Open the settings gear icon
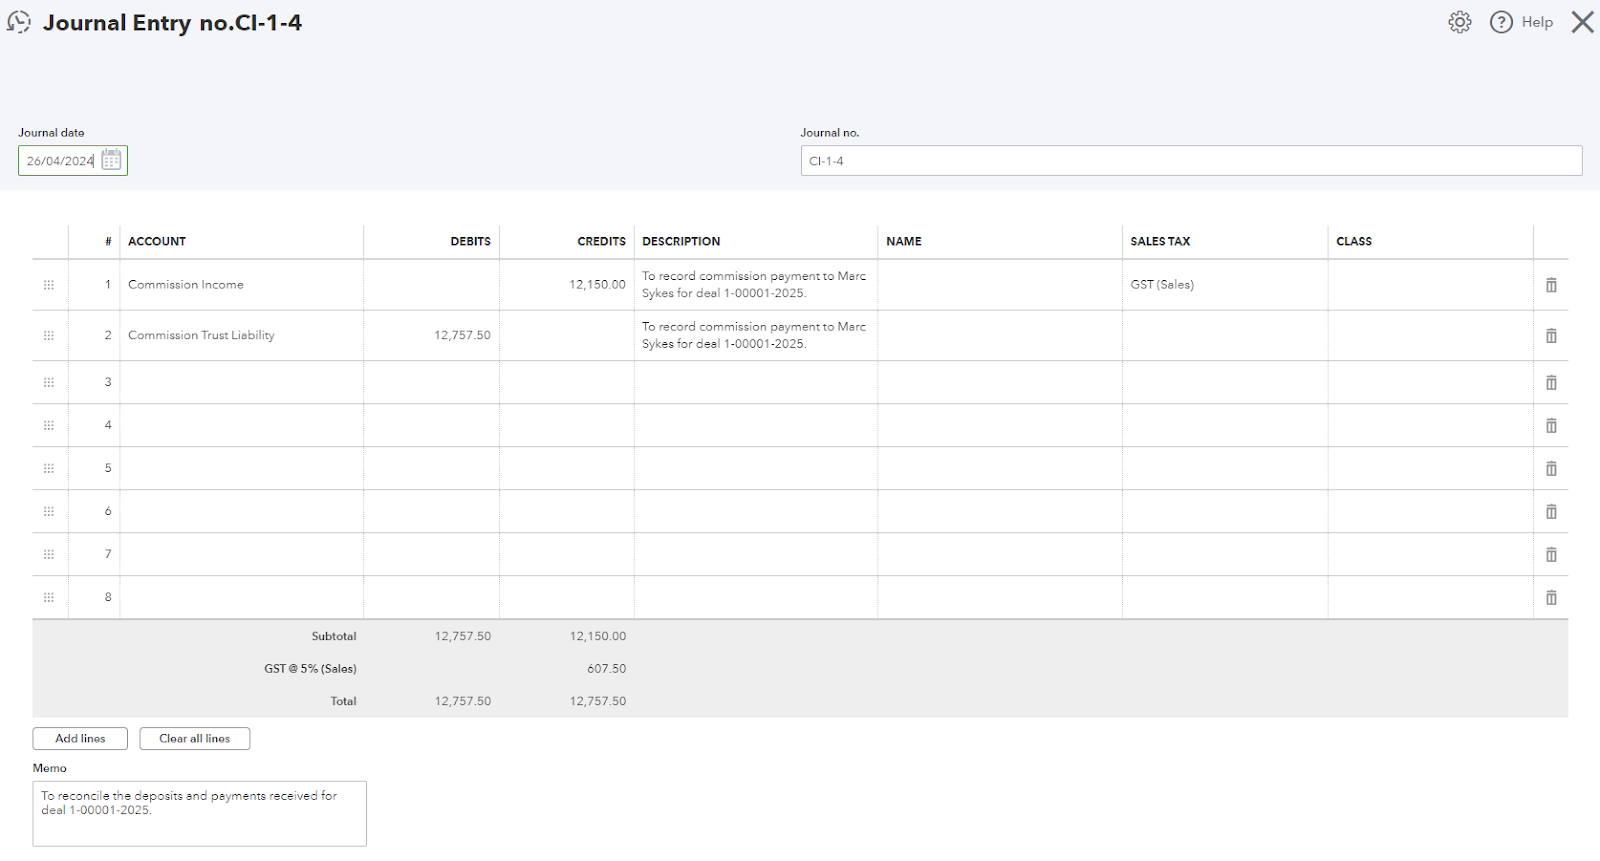1600x861 pixels. click(x=1460, y=22)
